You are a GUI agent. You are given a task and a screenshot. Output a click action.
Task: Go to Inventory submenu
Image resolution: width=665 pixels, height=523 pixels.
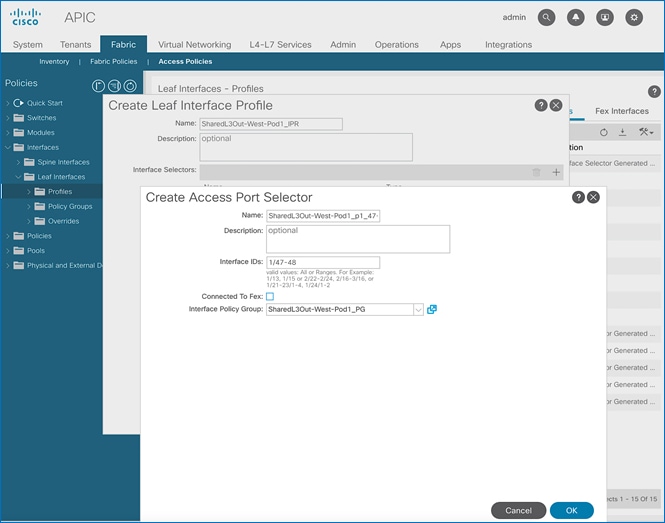[54, 62]
